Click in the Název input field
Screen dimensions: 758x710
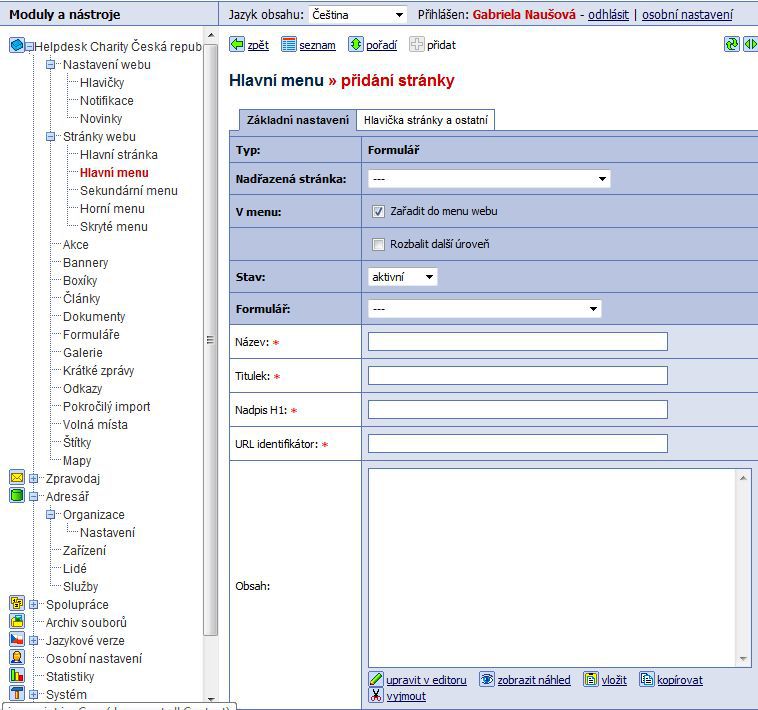(518, 342)
